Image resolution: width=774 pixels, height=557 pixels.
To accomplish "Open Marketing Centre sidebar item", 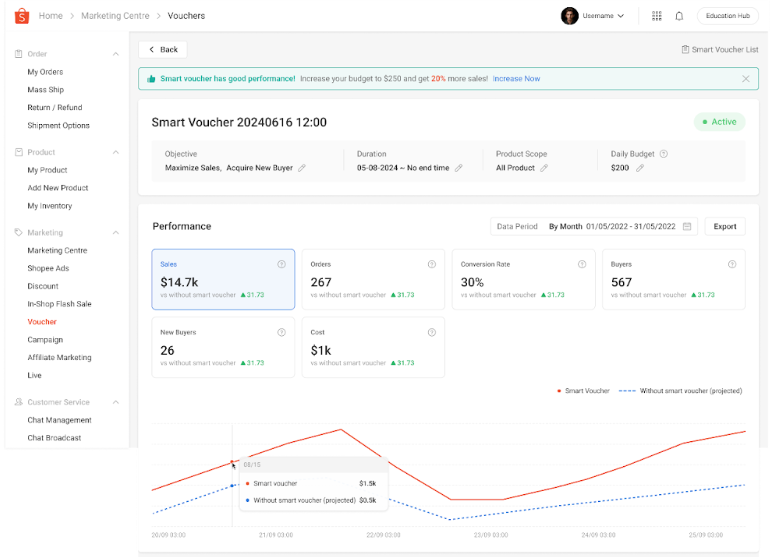I will 57,250.
